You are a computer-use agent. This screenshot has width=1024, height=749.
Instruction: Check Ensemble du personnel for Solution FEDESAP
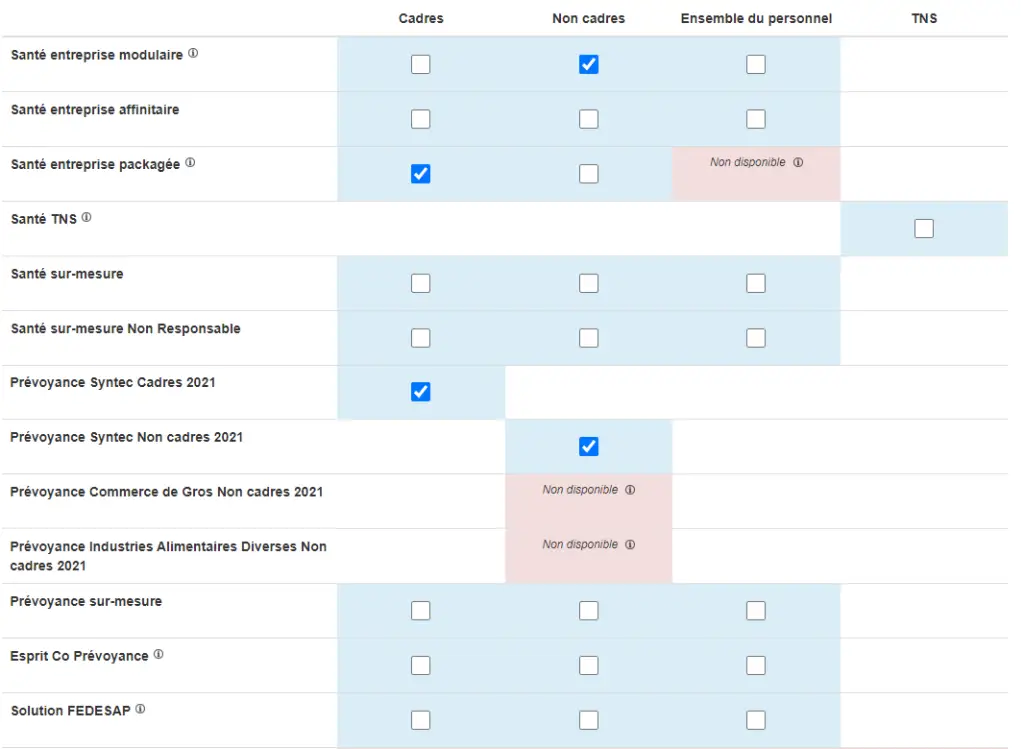click(x=756, y=720)
